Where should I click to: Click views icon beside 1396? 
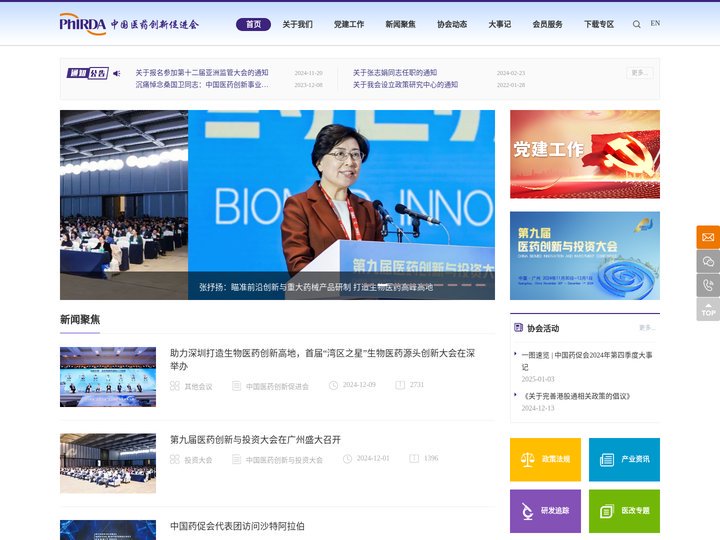pos(414,458)
